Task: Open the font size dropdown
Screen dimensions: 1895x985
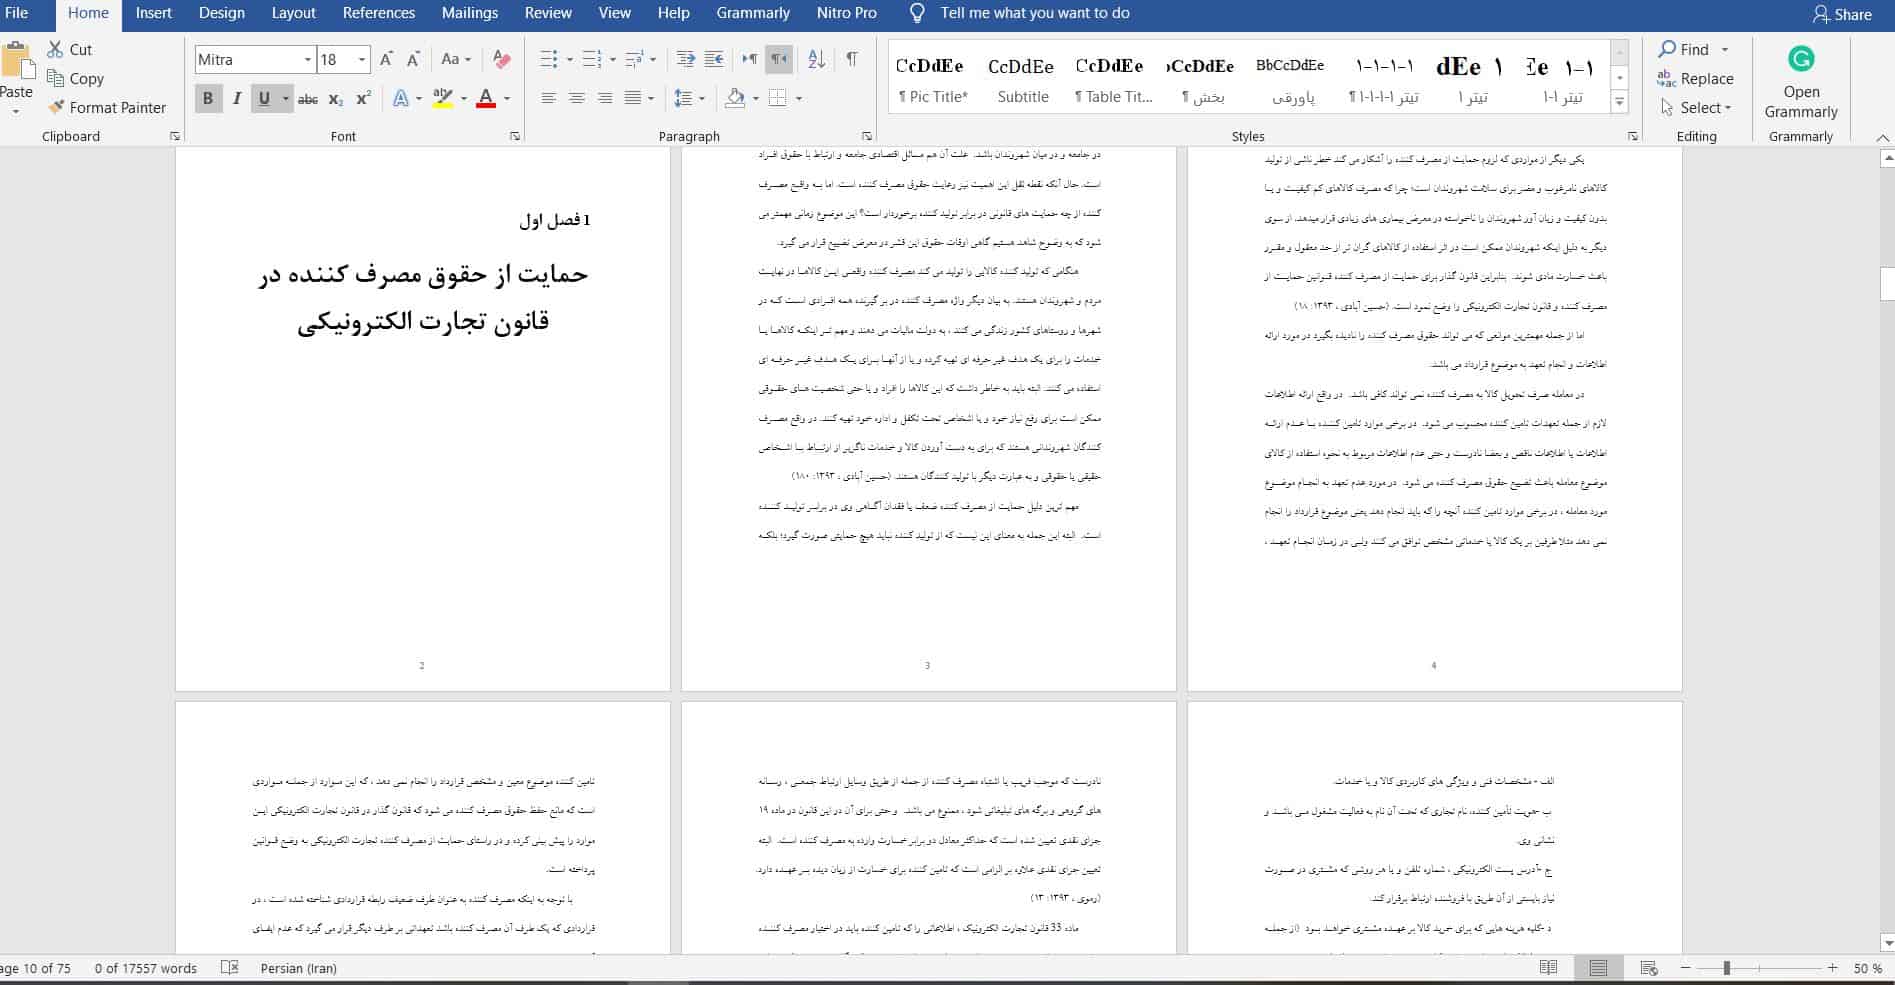Action: pos(362,60)
